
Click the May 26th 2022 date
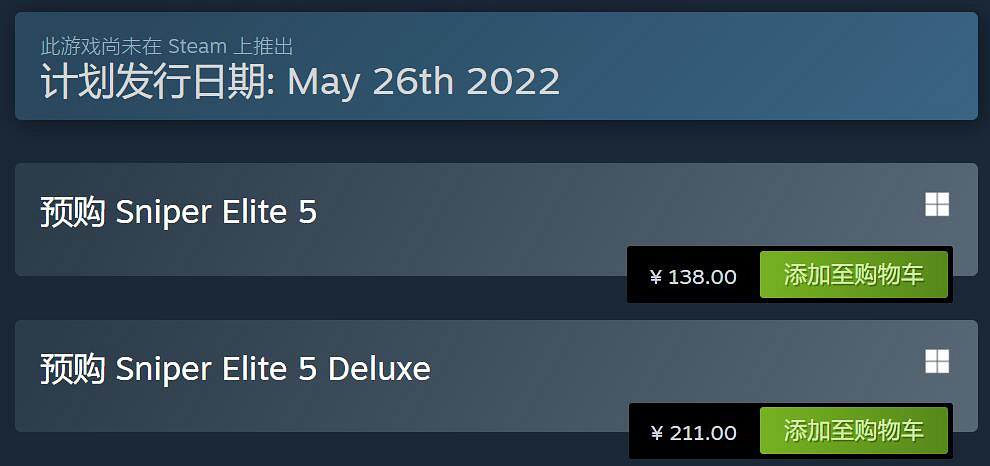pyautogui.click(x=424, y=82)
